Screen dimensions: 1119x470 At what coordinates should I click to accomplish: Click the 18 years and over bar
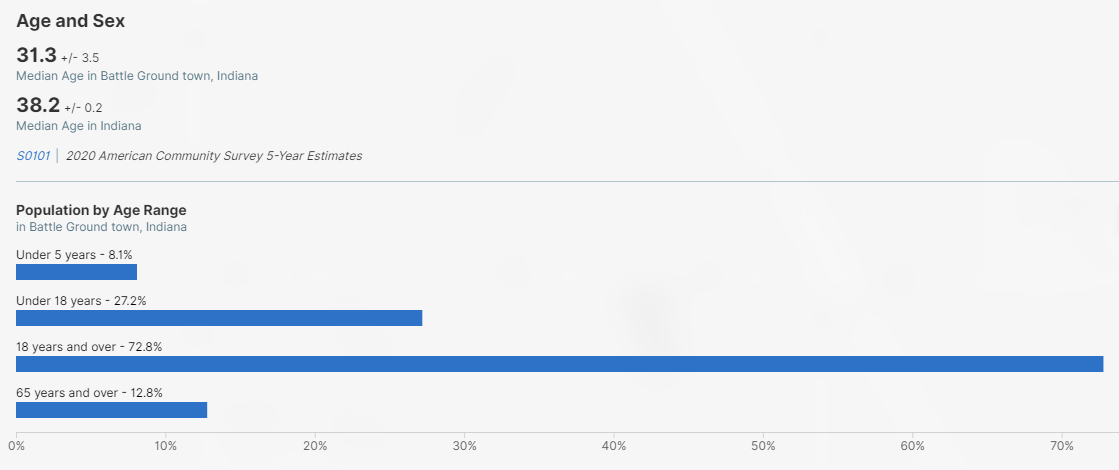pos(559,364)
